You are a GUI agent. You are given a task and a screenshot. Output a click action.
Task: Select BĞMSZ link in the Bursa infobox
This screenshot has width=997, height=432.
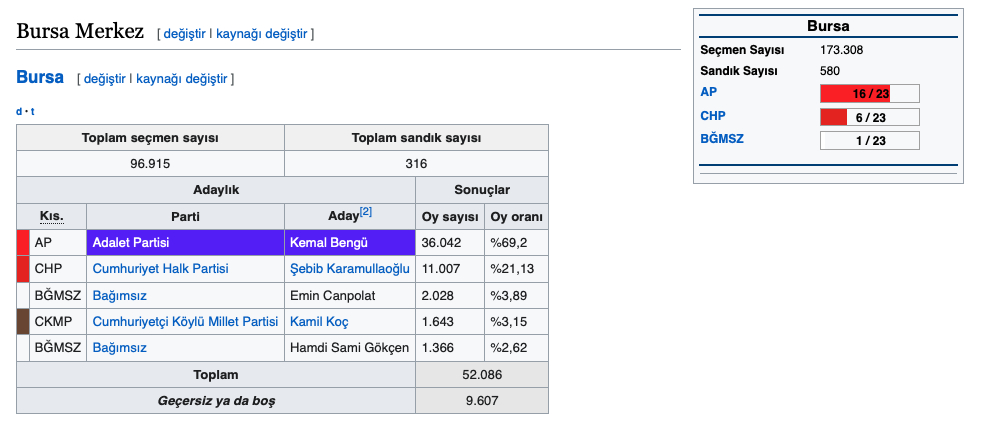click(721, 139)
